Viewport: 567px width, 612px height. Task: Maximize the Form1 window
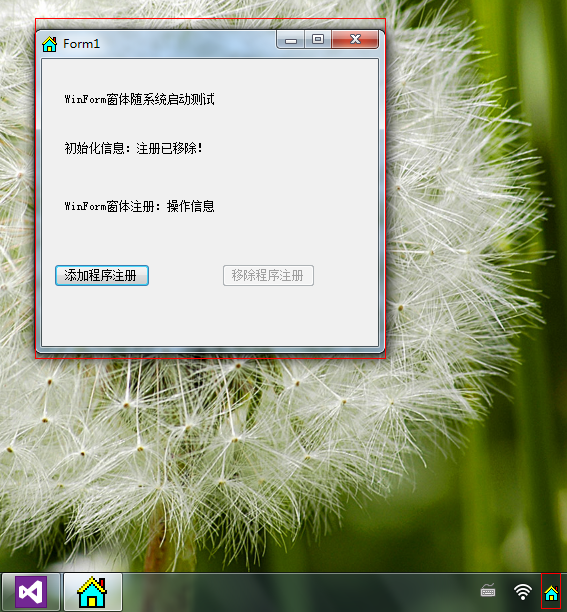click(x=318, y=40)
